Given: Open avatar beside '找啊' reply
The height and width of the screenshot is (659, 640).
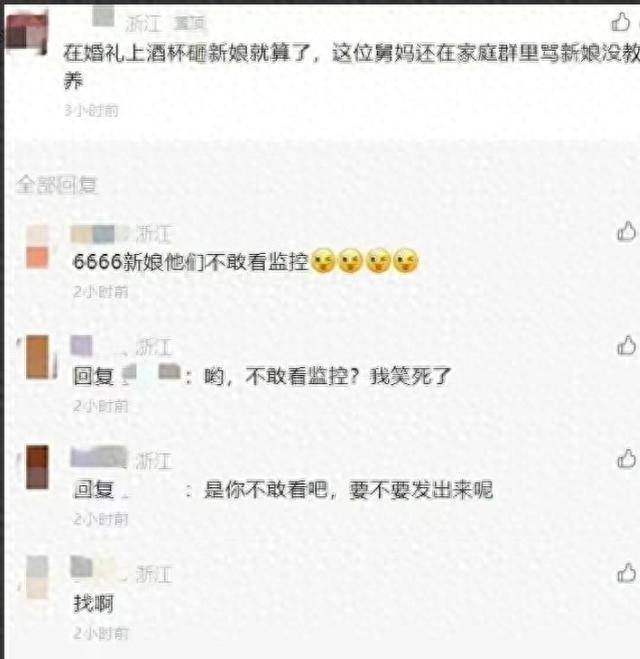Looking at the screenshot, I should pyautogui.click(x=37, y=577).
